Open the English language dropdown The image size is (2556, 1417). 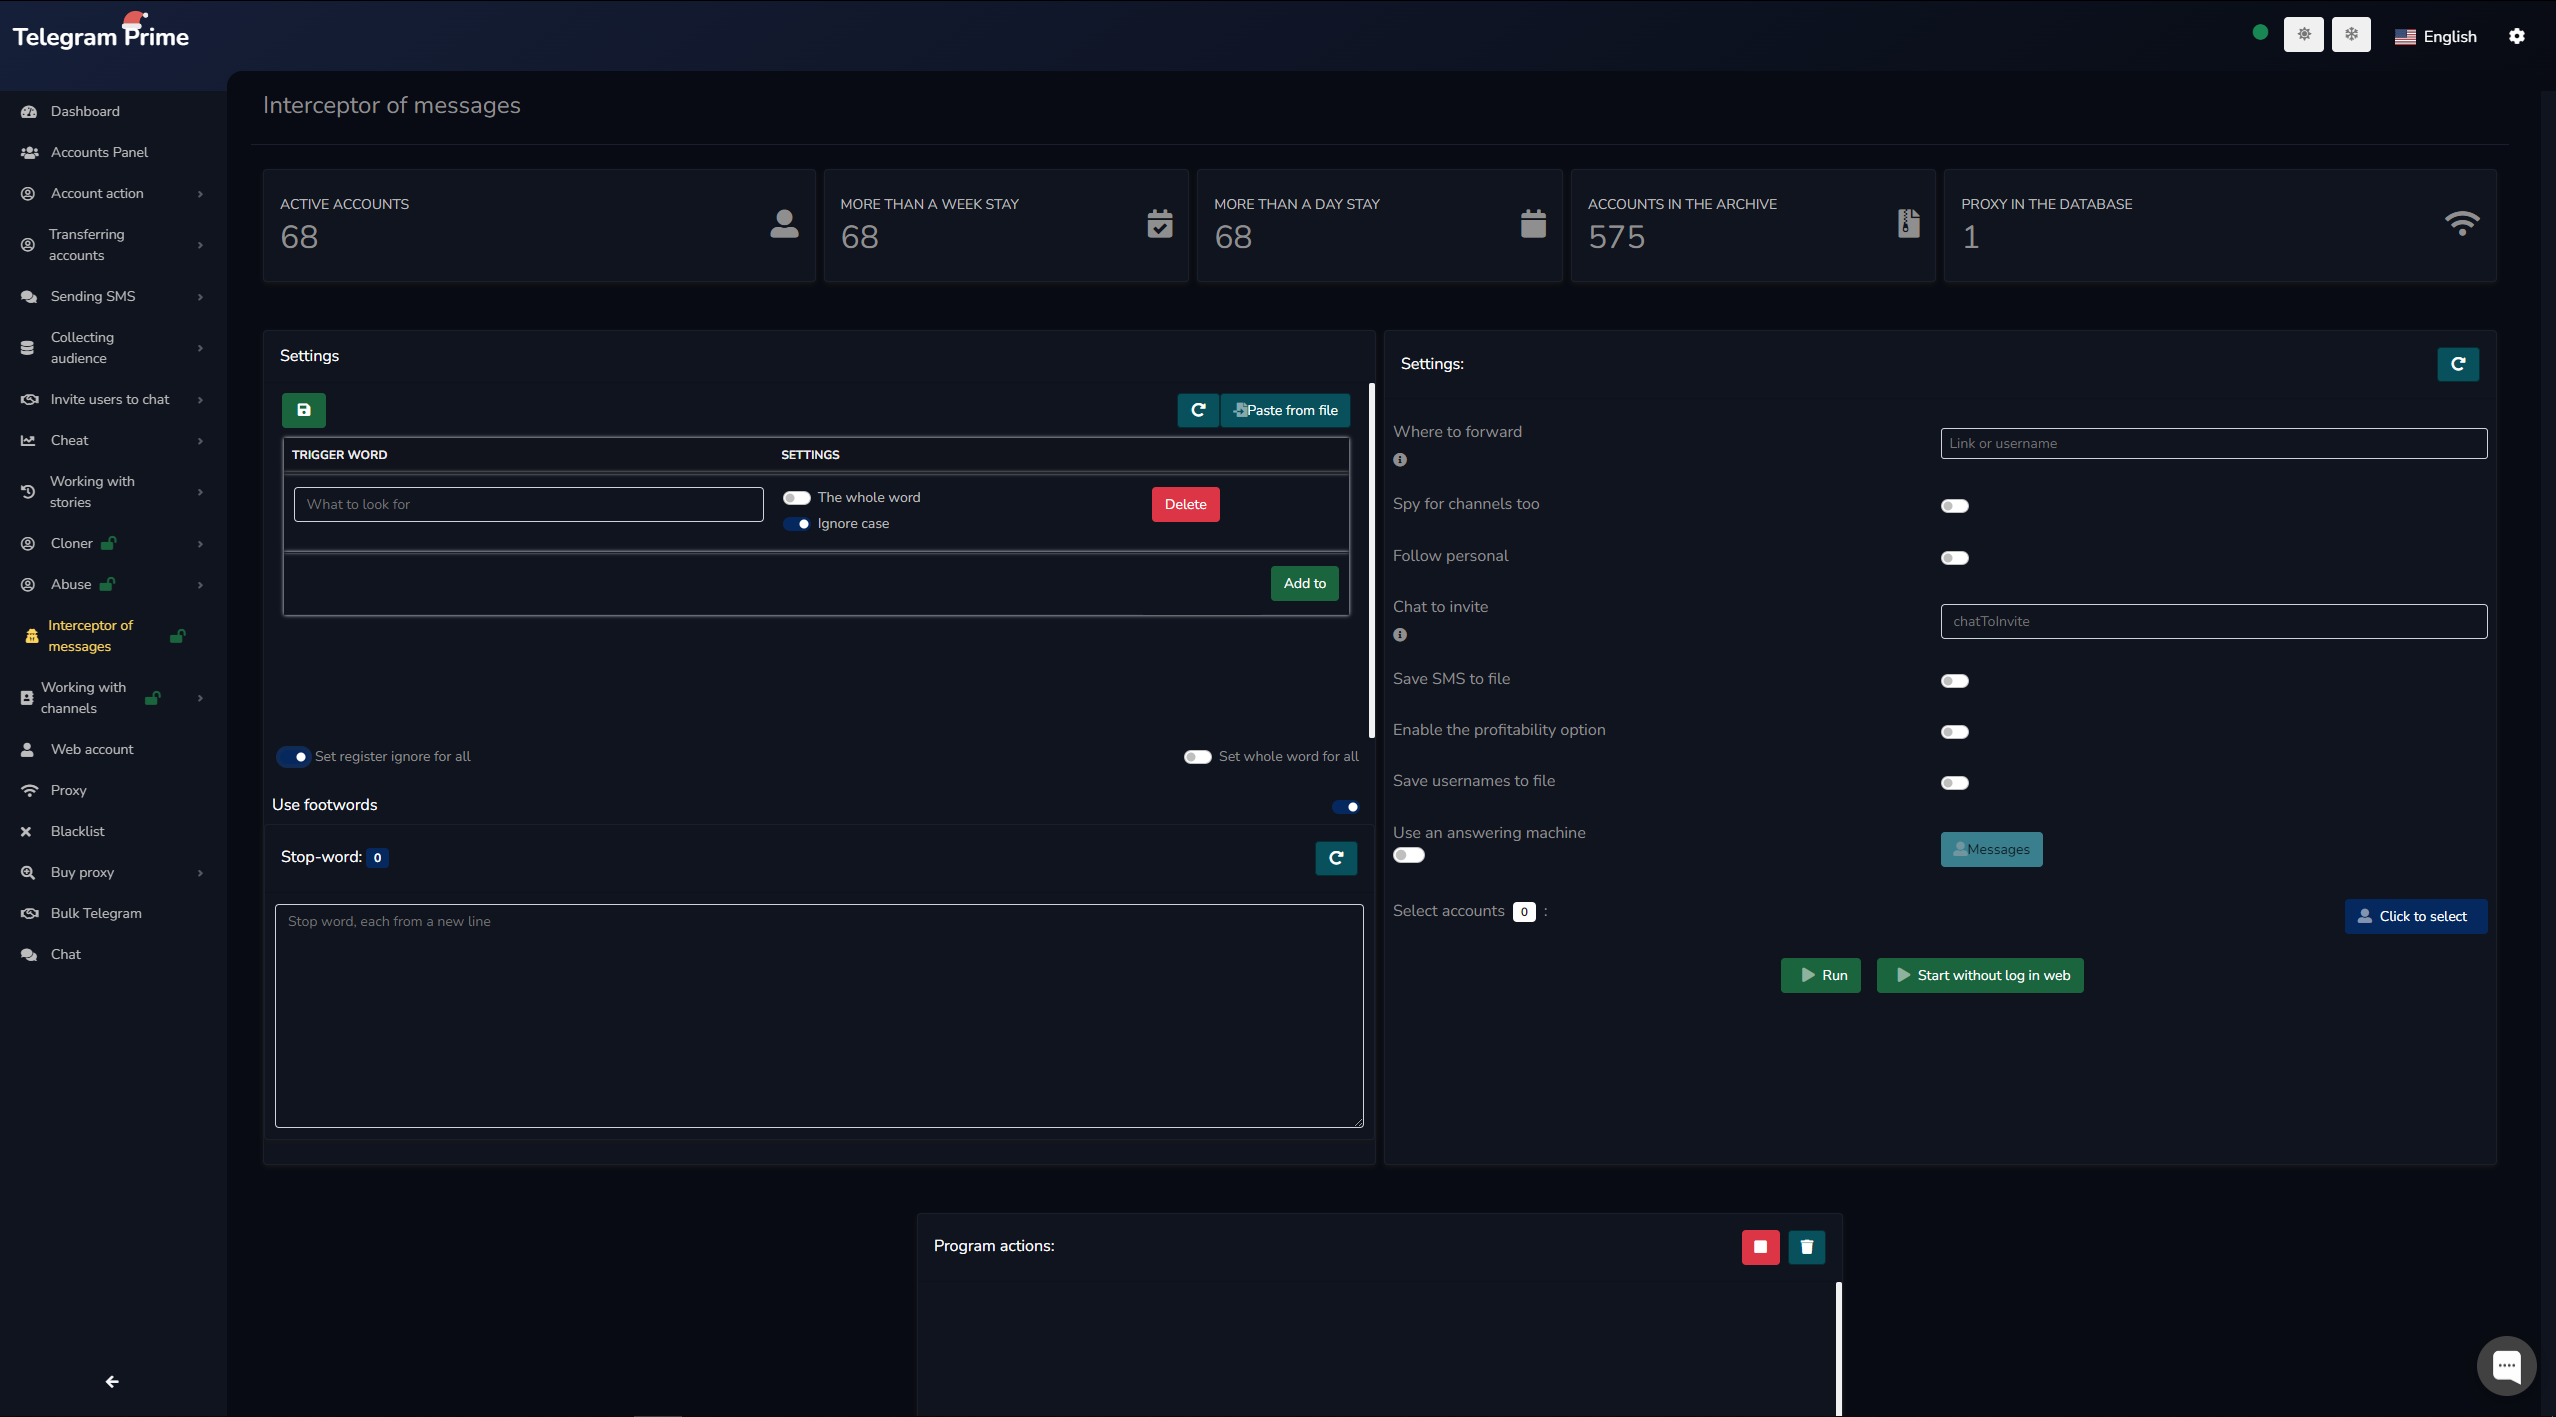tap(2436, 37)
